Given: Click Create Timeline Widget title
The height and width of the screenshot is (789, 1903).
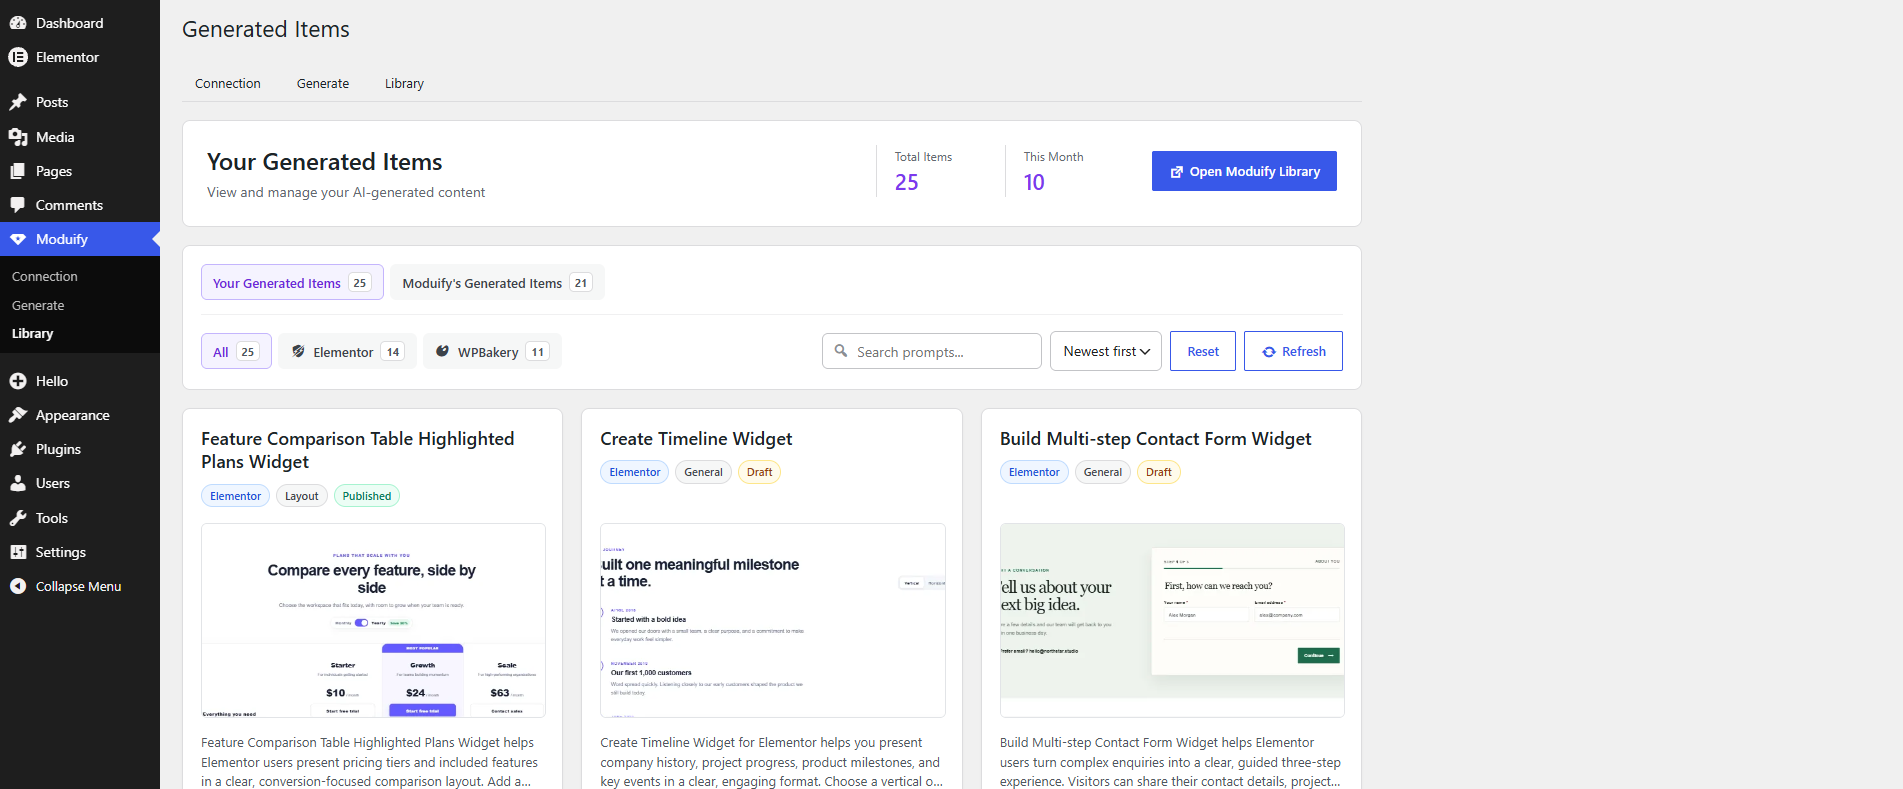Looking at the screenshot, I should click(696, 439).
